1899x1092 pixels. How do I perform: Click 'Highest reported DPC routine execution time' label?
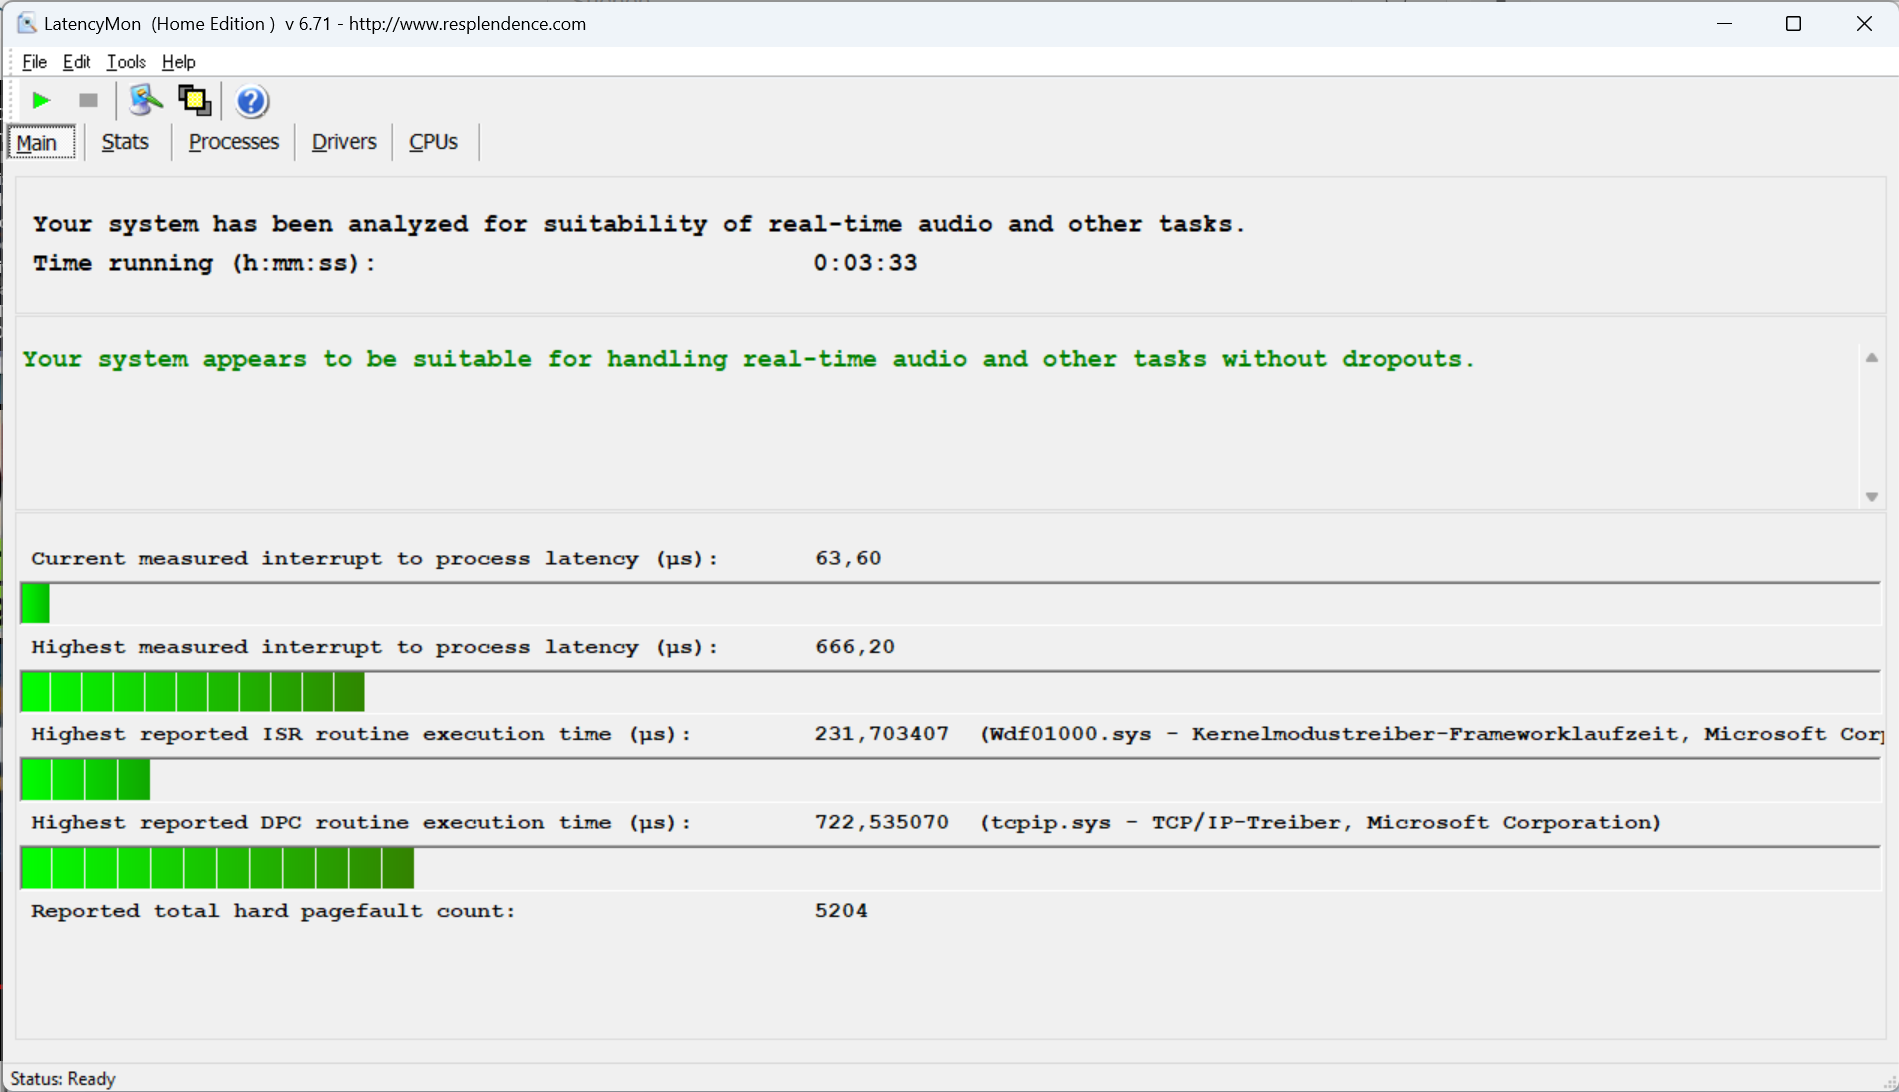click(361, 823)
